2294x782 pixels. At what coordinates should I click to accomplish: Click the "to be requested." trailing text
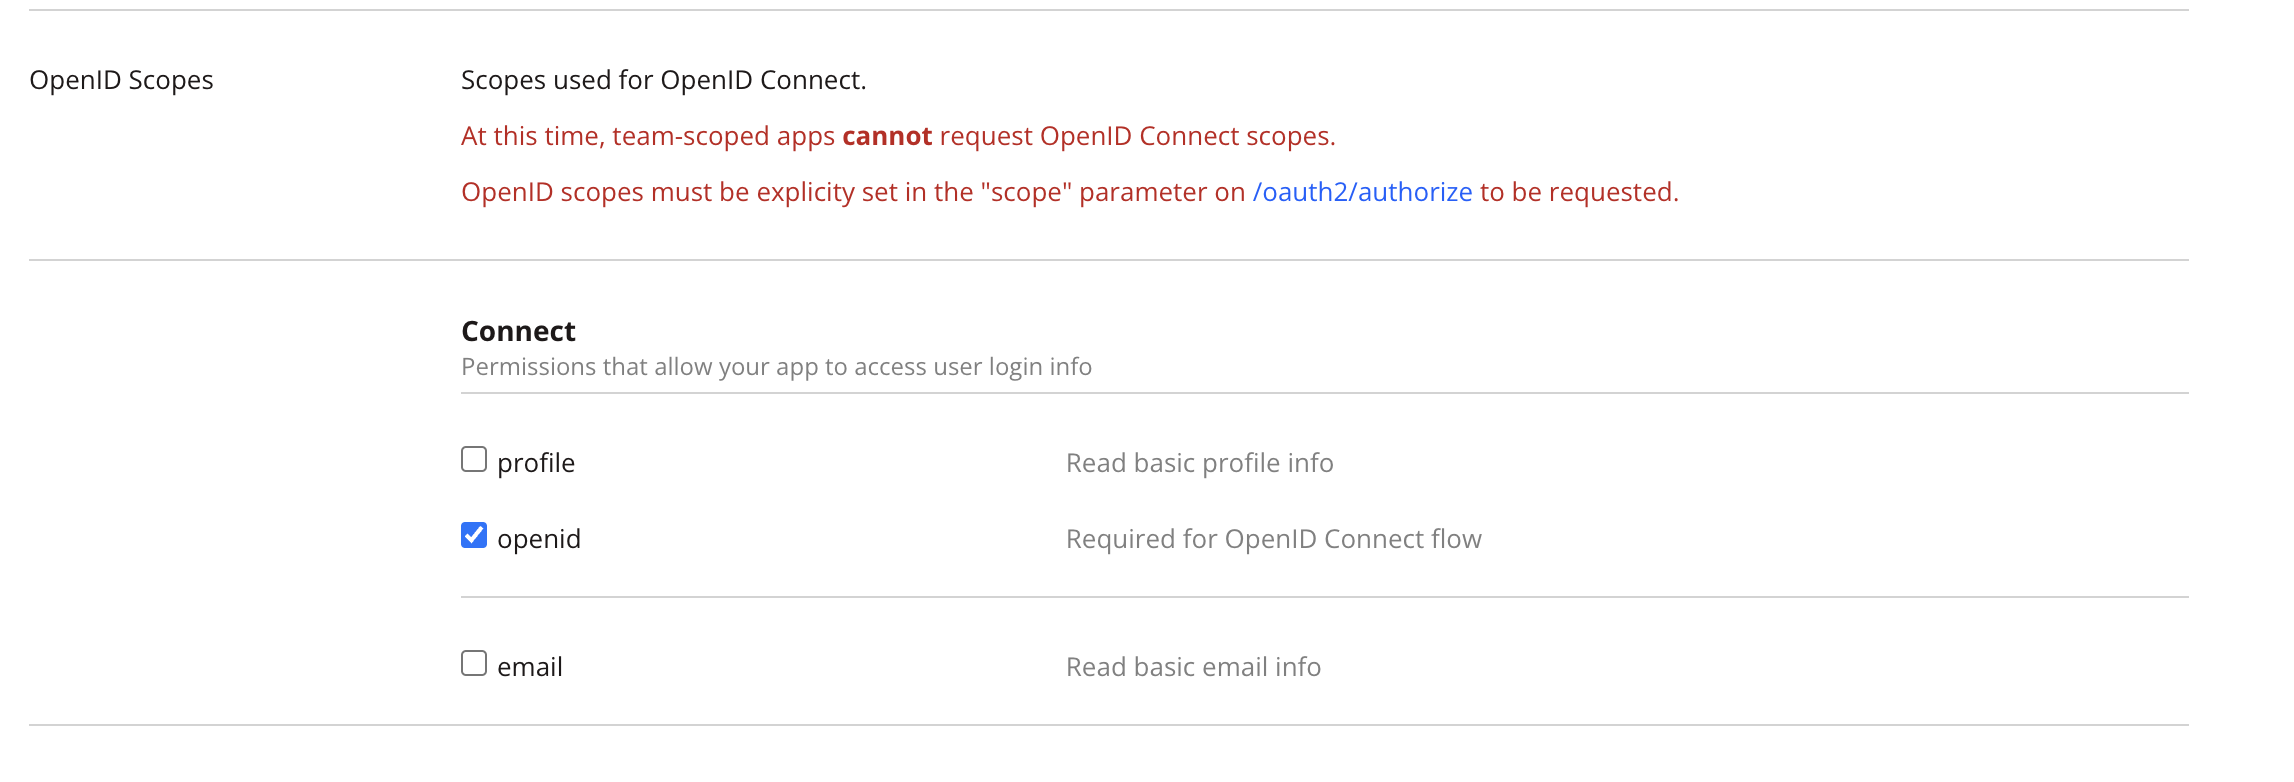(x=1579, y=192)
